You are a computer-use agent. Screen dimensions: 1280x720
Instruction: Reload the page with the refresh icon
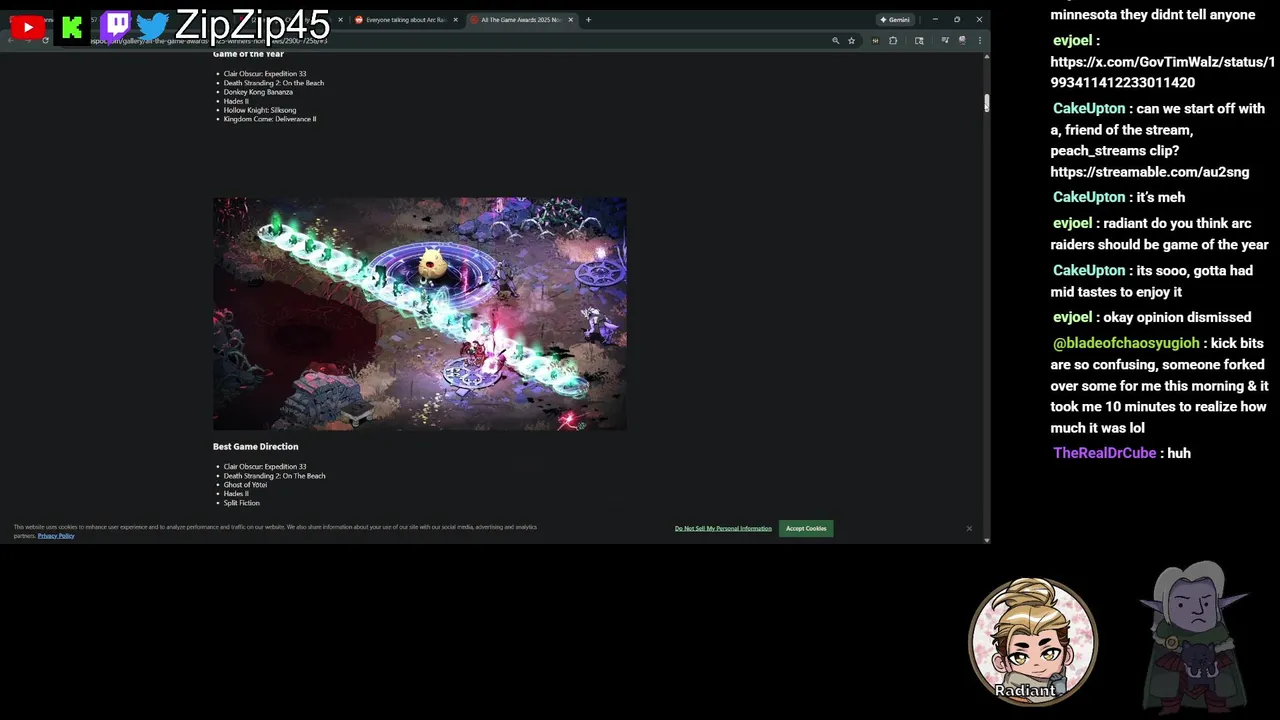click(45, 41)
